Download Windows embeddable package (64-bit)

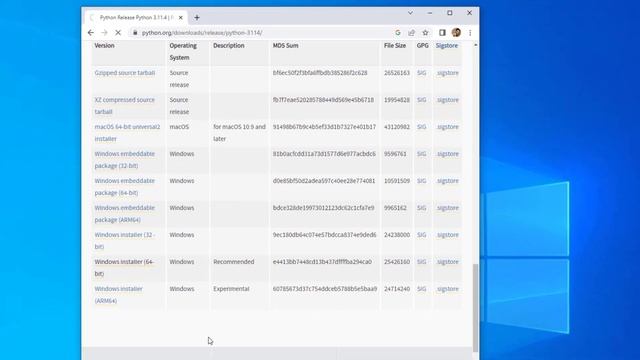tap(124, 187)
